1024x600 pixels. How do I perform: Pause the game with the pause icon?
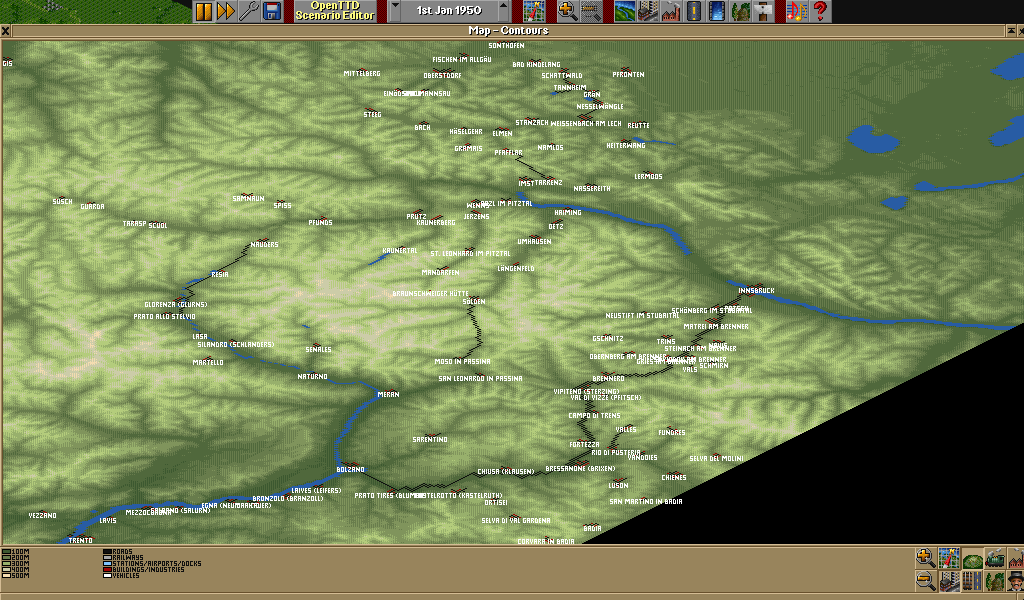pyautogui.click(x=204, y=11)
